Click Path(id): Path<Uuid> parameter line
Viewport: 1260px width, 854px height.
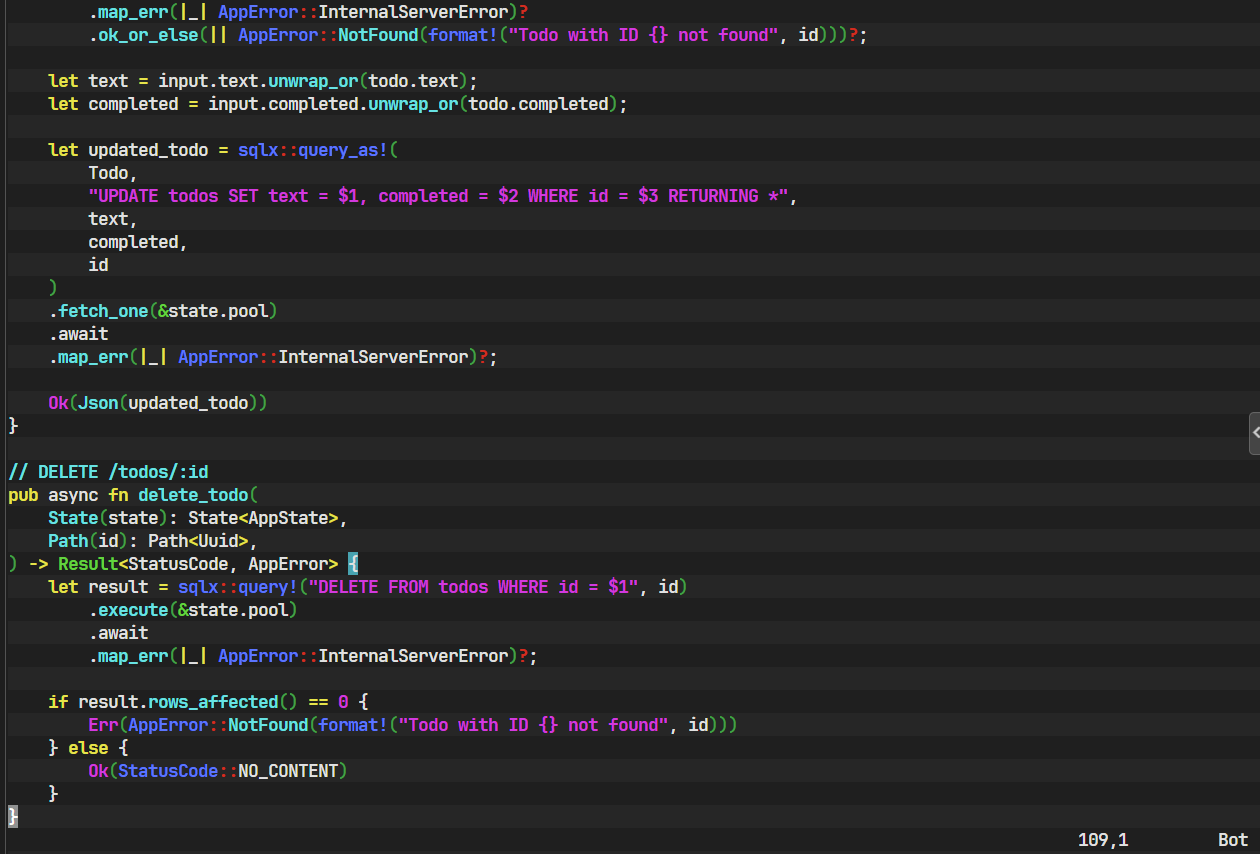tap(153, 541)
